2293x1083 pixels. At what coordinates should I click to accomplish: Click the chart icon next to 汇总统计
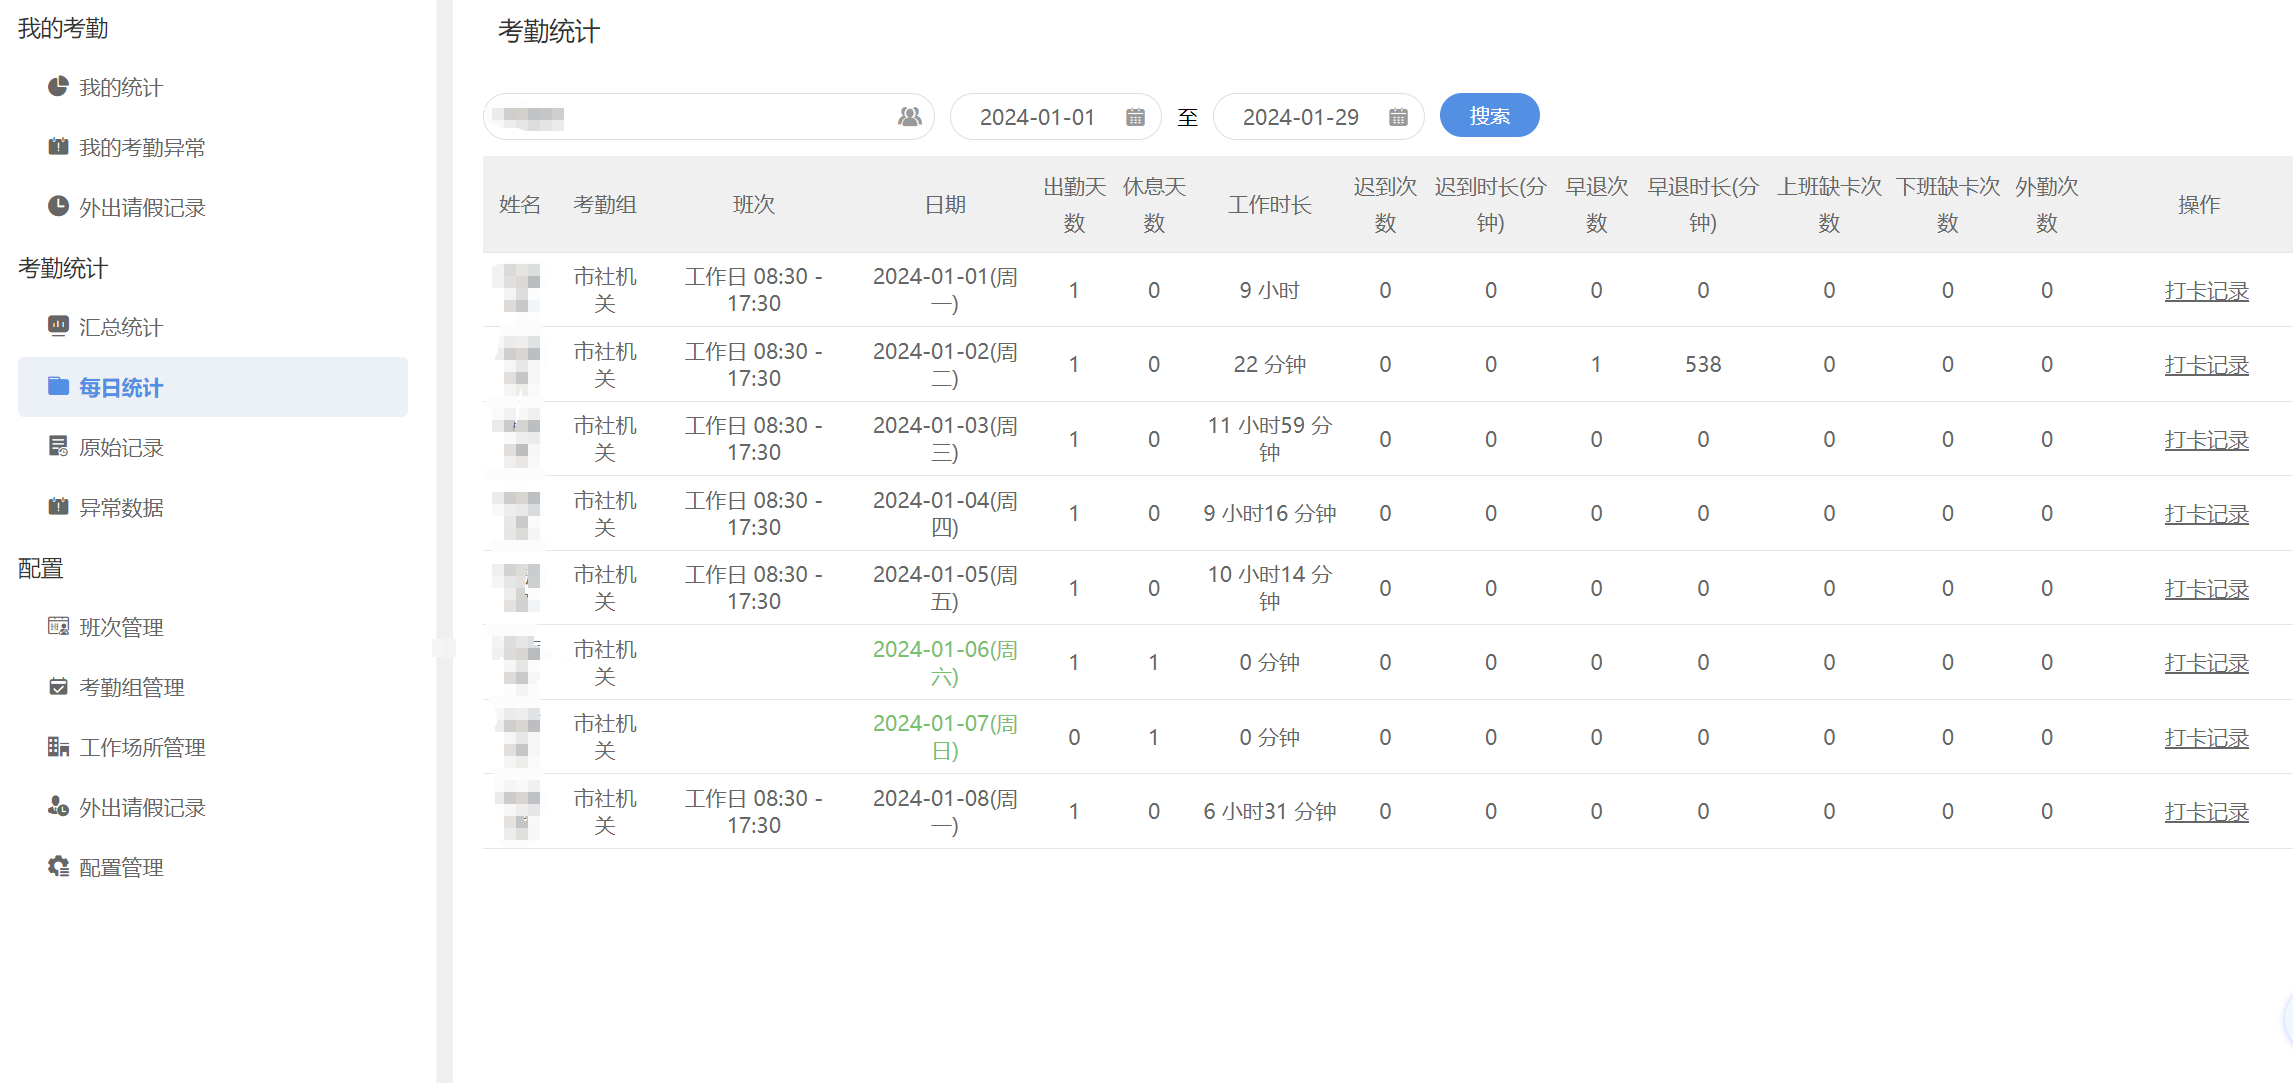58,326
